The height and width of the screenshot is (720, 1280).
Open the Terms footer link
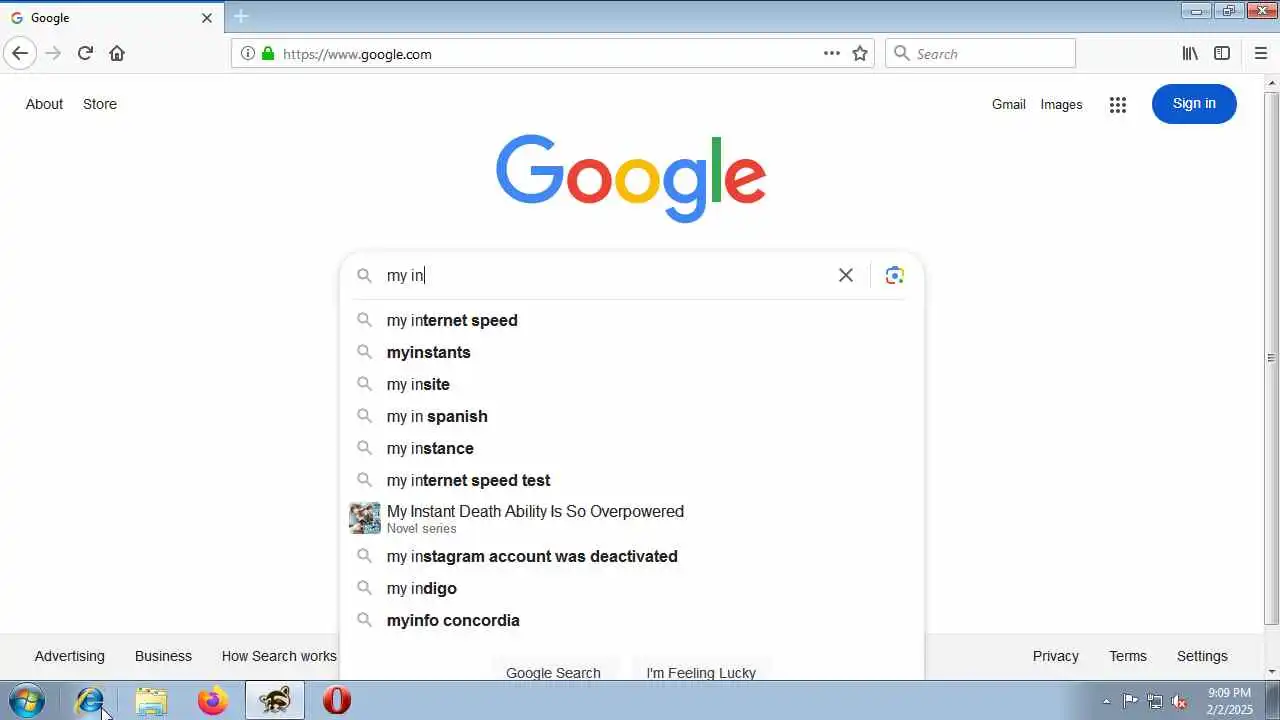pyautogui.click(x=1128, y=656)
